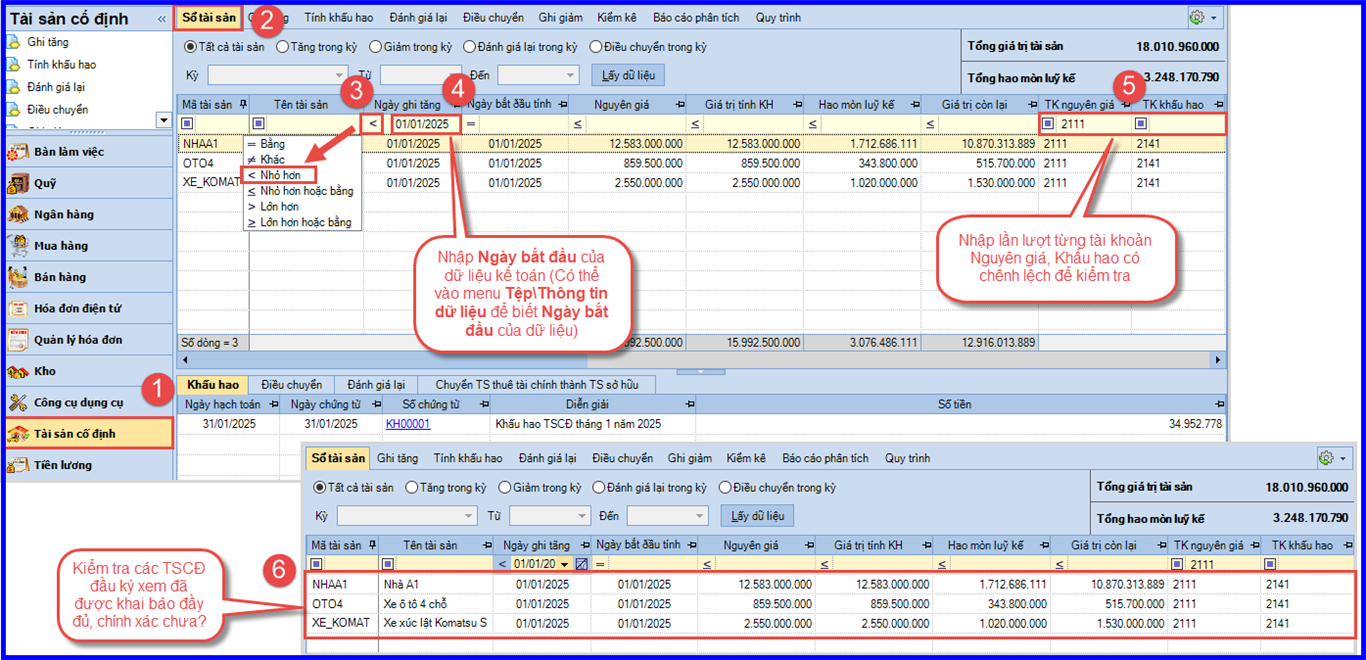Viewport: 1366px width, 660px height.
Task: Open the Công cụ dụng cụ tools icon
Action: 17,403
